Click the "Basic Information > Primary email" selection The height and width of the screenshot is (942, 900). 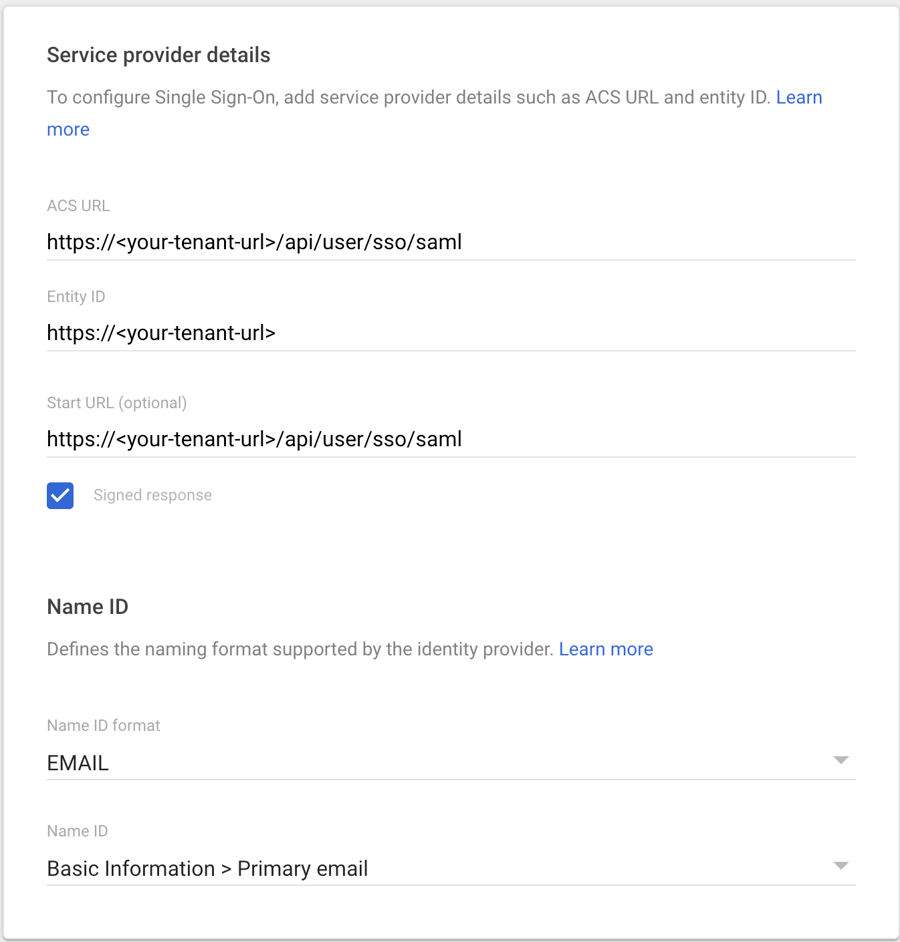coord(208,869)
